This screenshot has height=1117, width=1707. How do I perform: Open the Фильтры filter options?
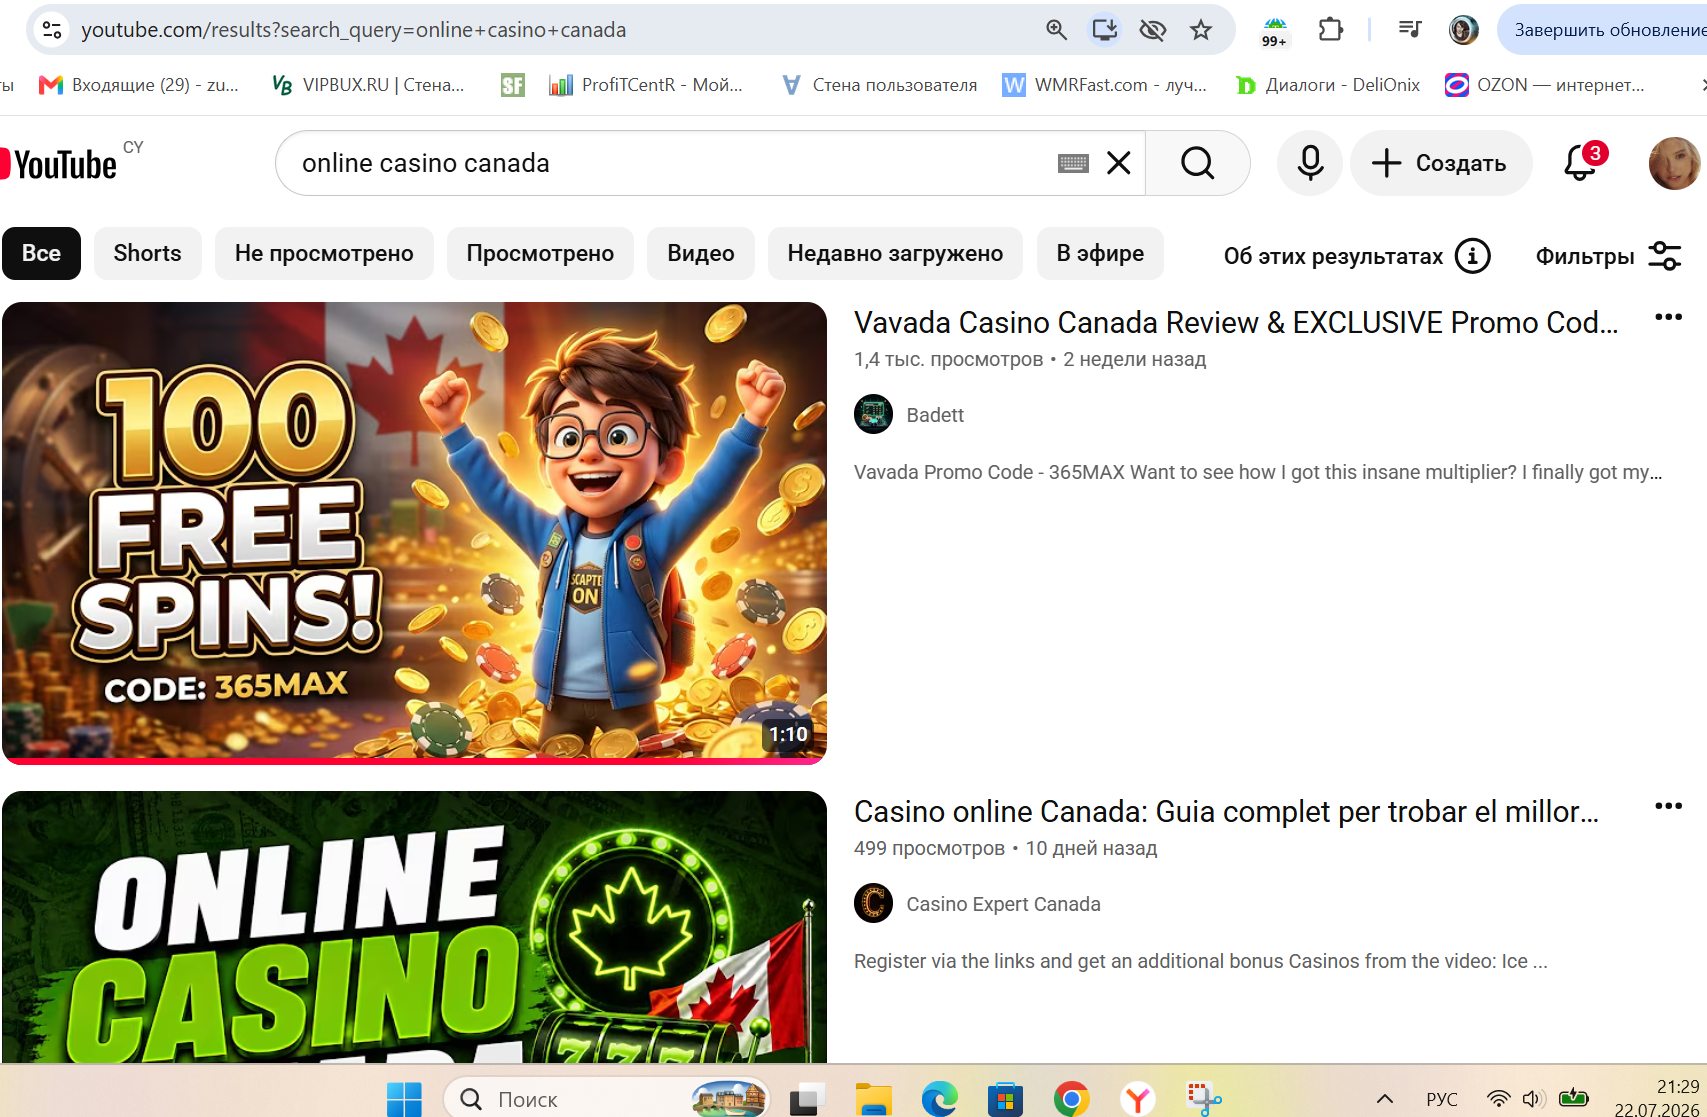point(1609,256)
